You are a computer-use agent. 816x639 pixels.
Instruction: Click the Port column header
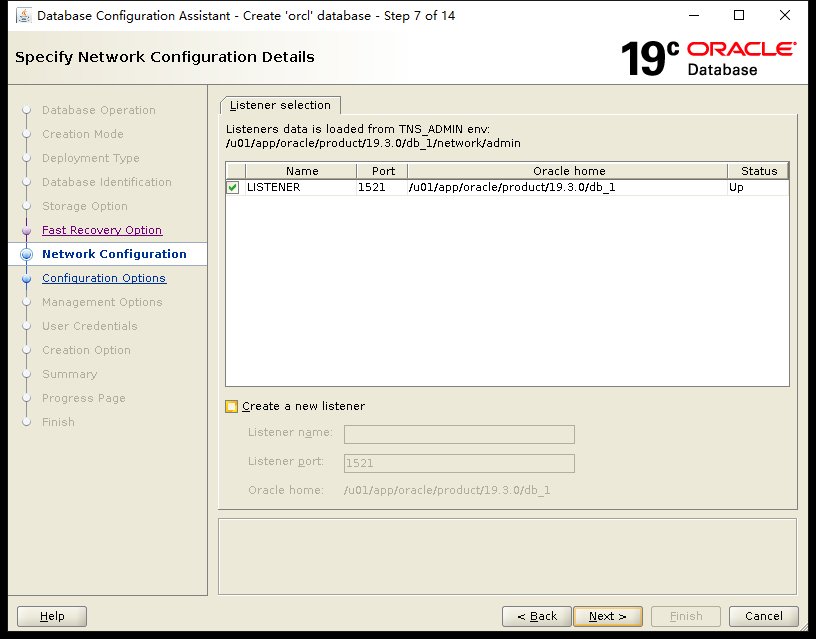pyautogui.click(x=382, y=171)
